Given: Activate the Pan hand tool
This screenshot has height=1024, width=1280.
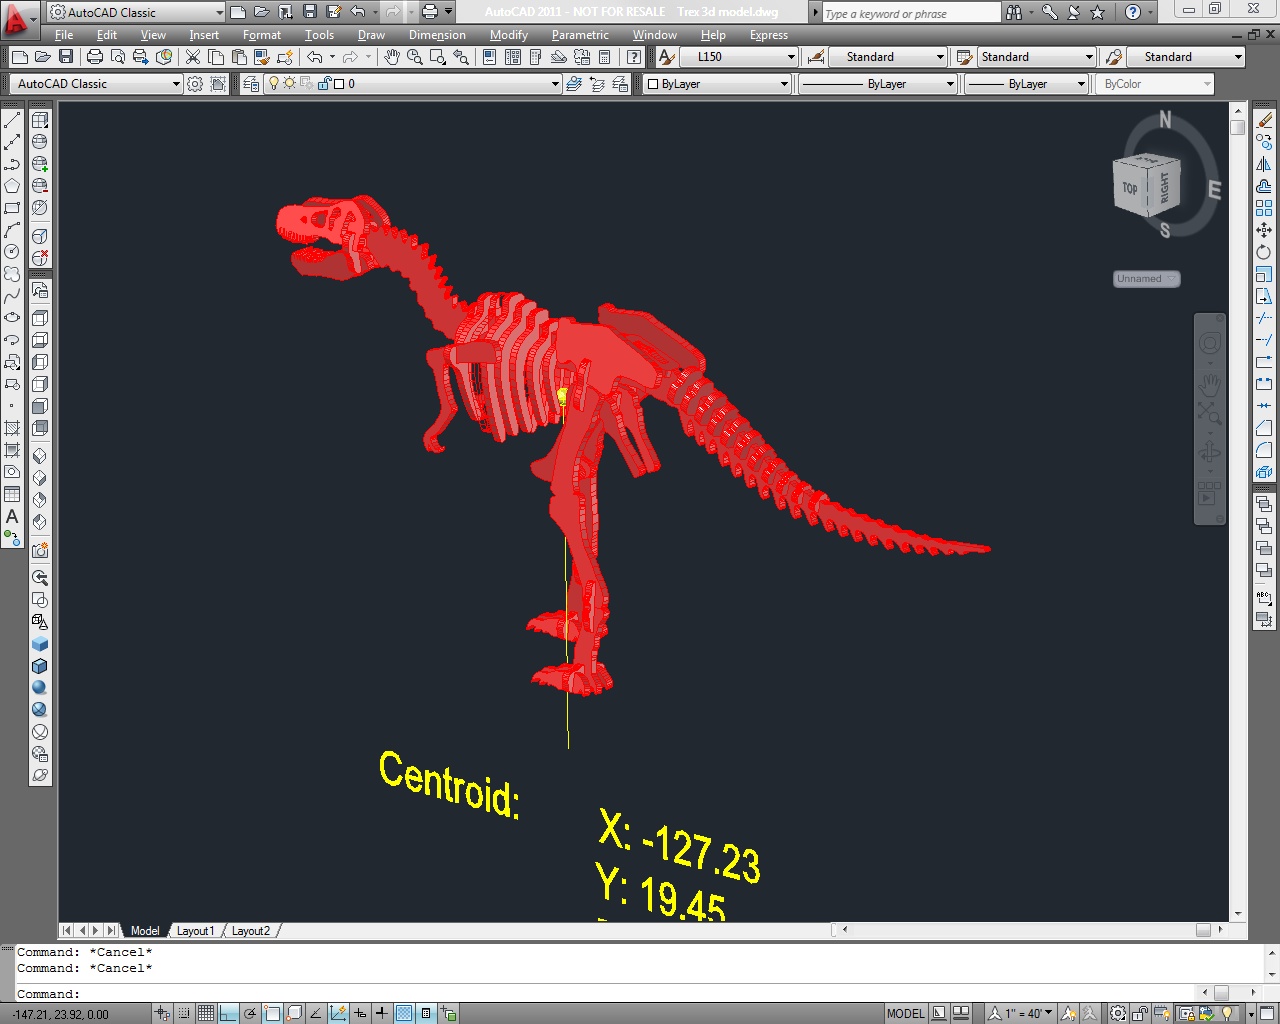Looking at the screenshot, I should (392, 57).
